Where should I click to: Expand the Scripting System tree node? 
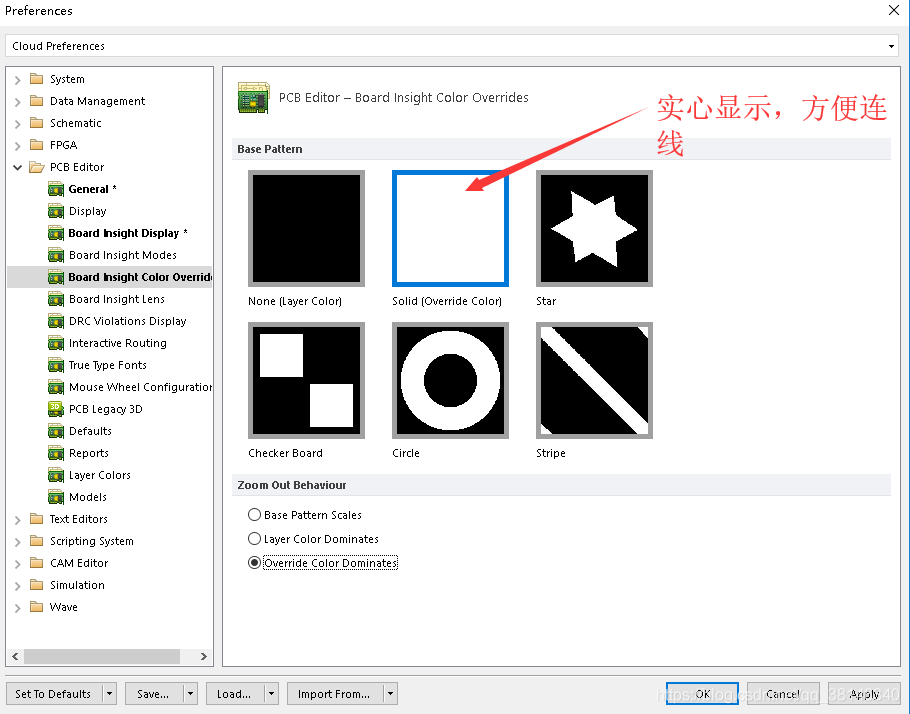coord(17,542)
